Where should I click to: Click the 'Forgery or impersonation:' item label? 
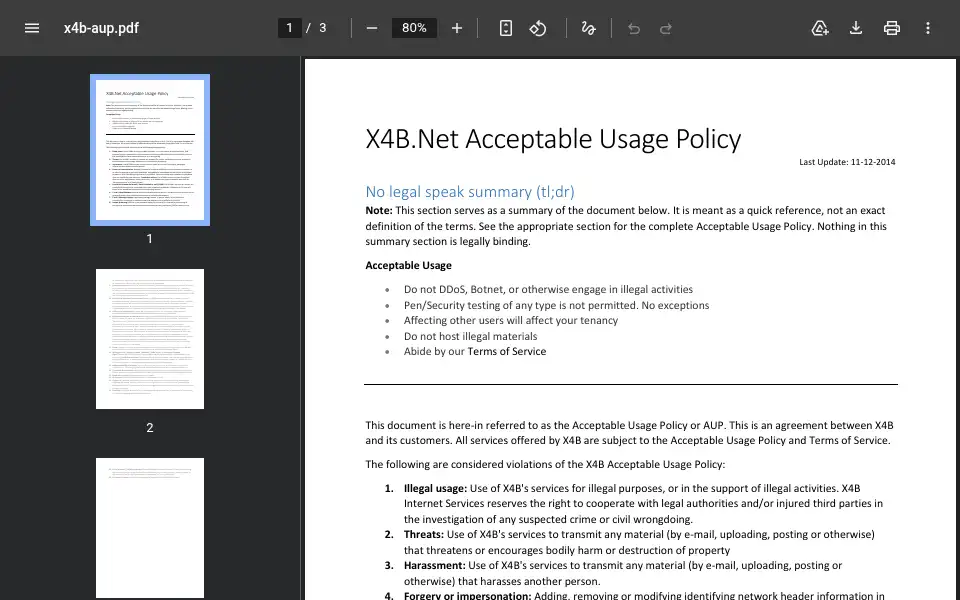click(467, 595)
